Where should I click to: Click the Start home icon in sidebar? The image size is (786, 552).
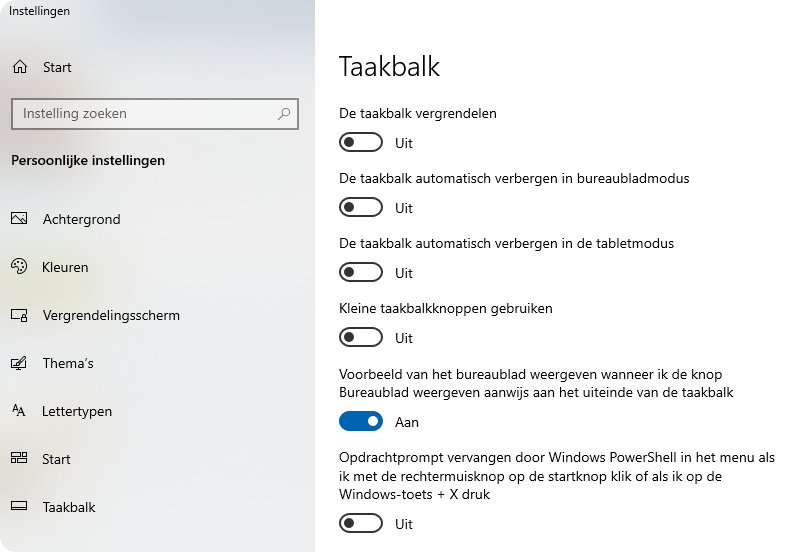click(19, 67)
